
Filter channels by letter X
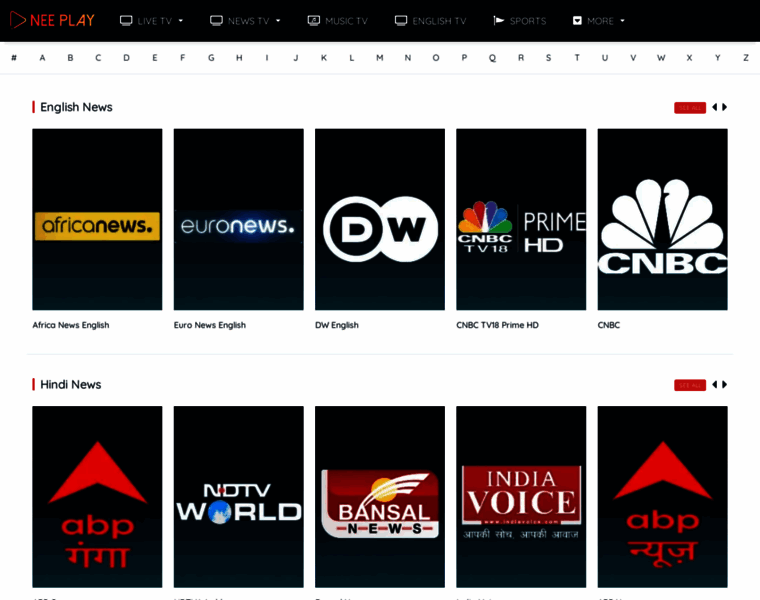click(x=689, y=58)
